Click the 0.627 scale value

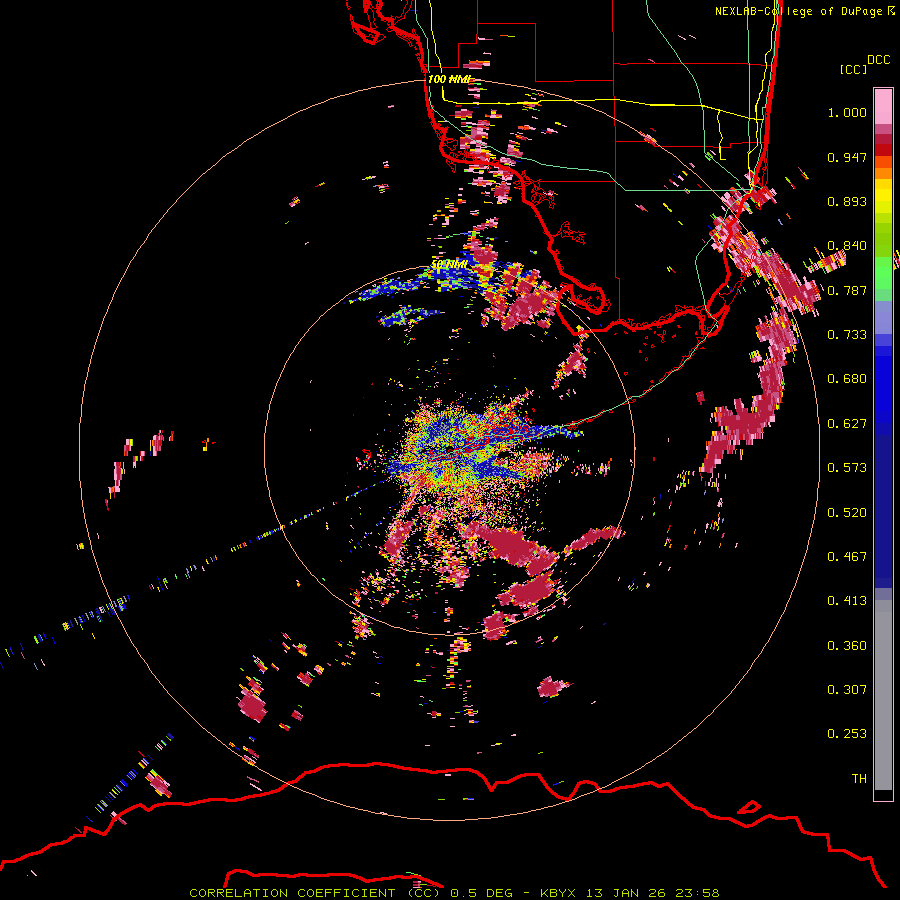click(847, 424)
